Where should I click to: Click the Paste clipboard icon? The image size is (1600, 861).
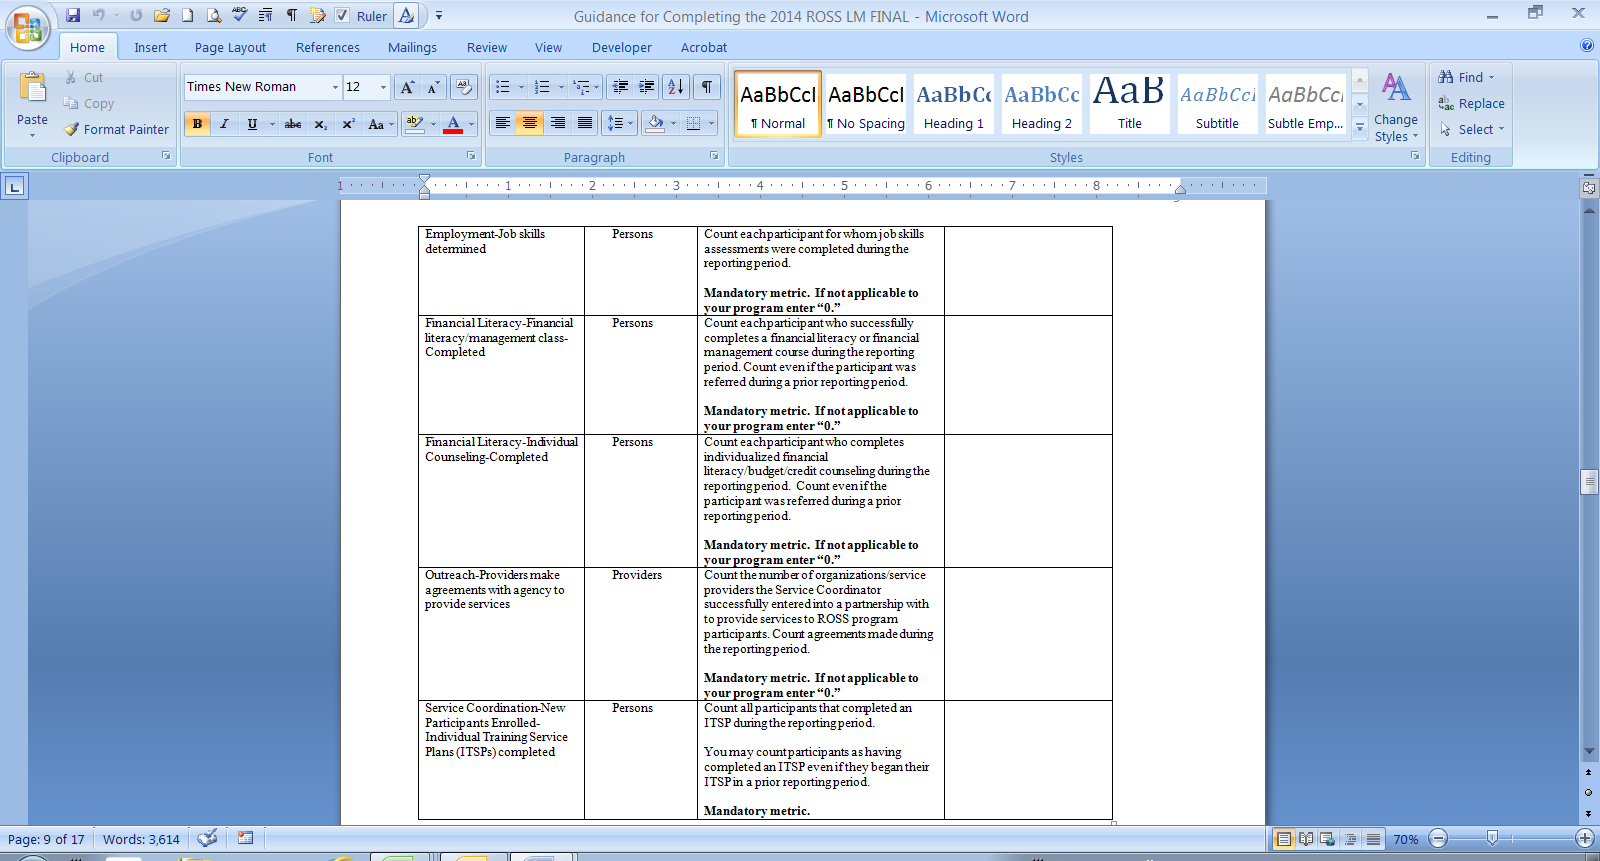(32, 88)
